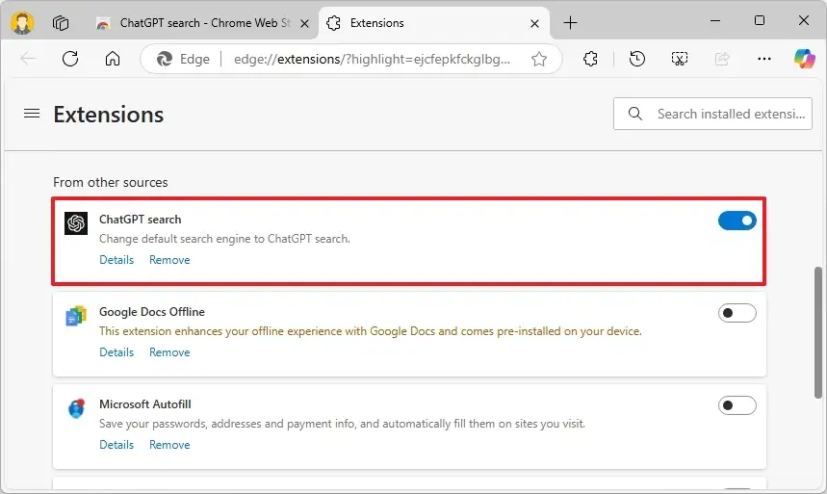Expand the Extensions hamburger menu

(32, 113)
